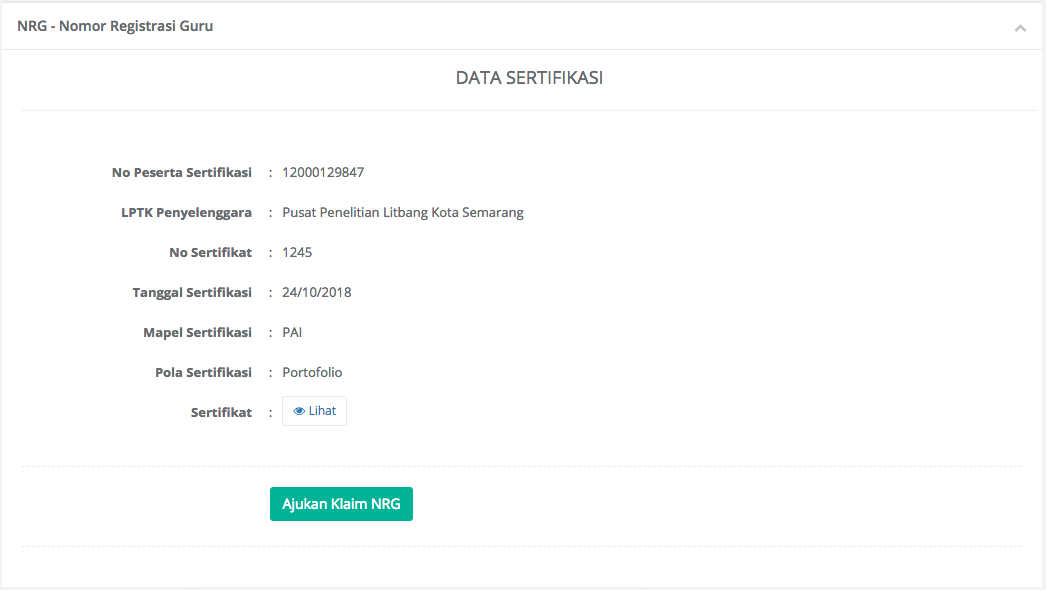Viewport: 1046px width, 590px height.
Task: Click the No Peserta Sertifikasi label
Action: (182, 172)
